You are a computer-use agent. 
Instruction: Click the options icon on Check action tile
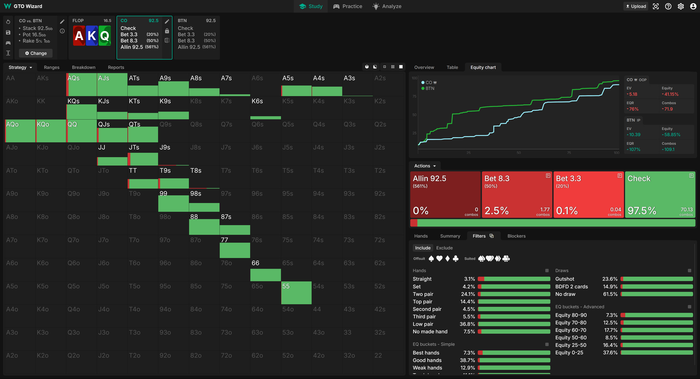tap(691, 175)
